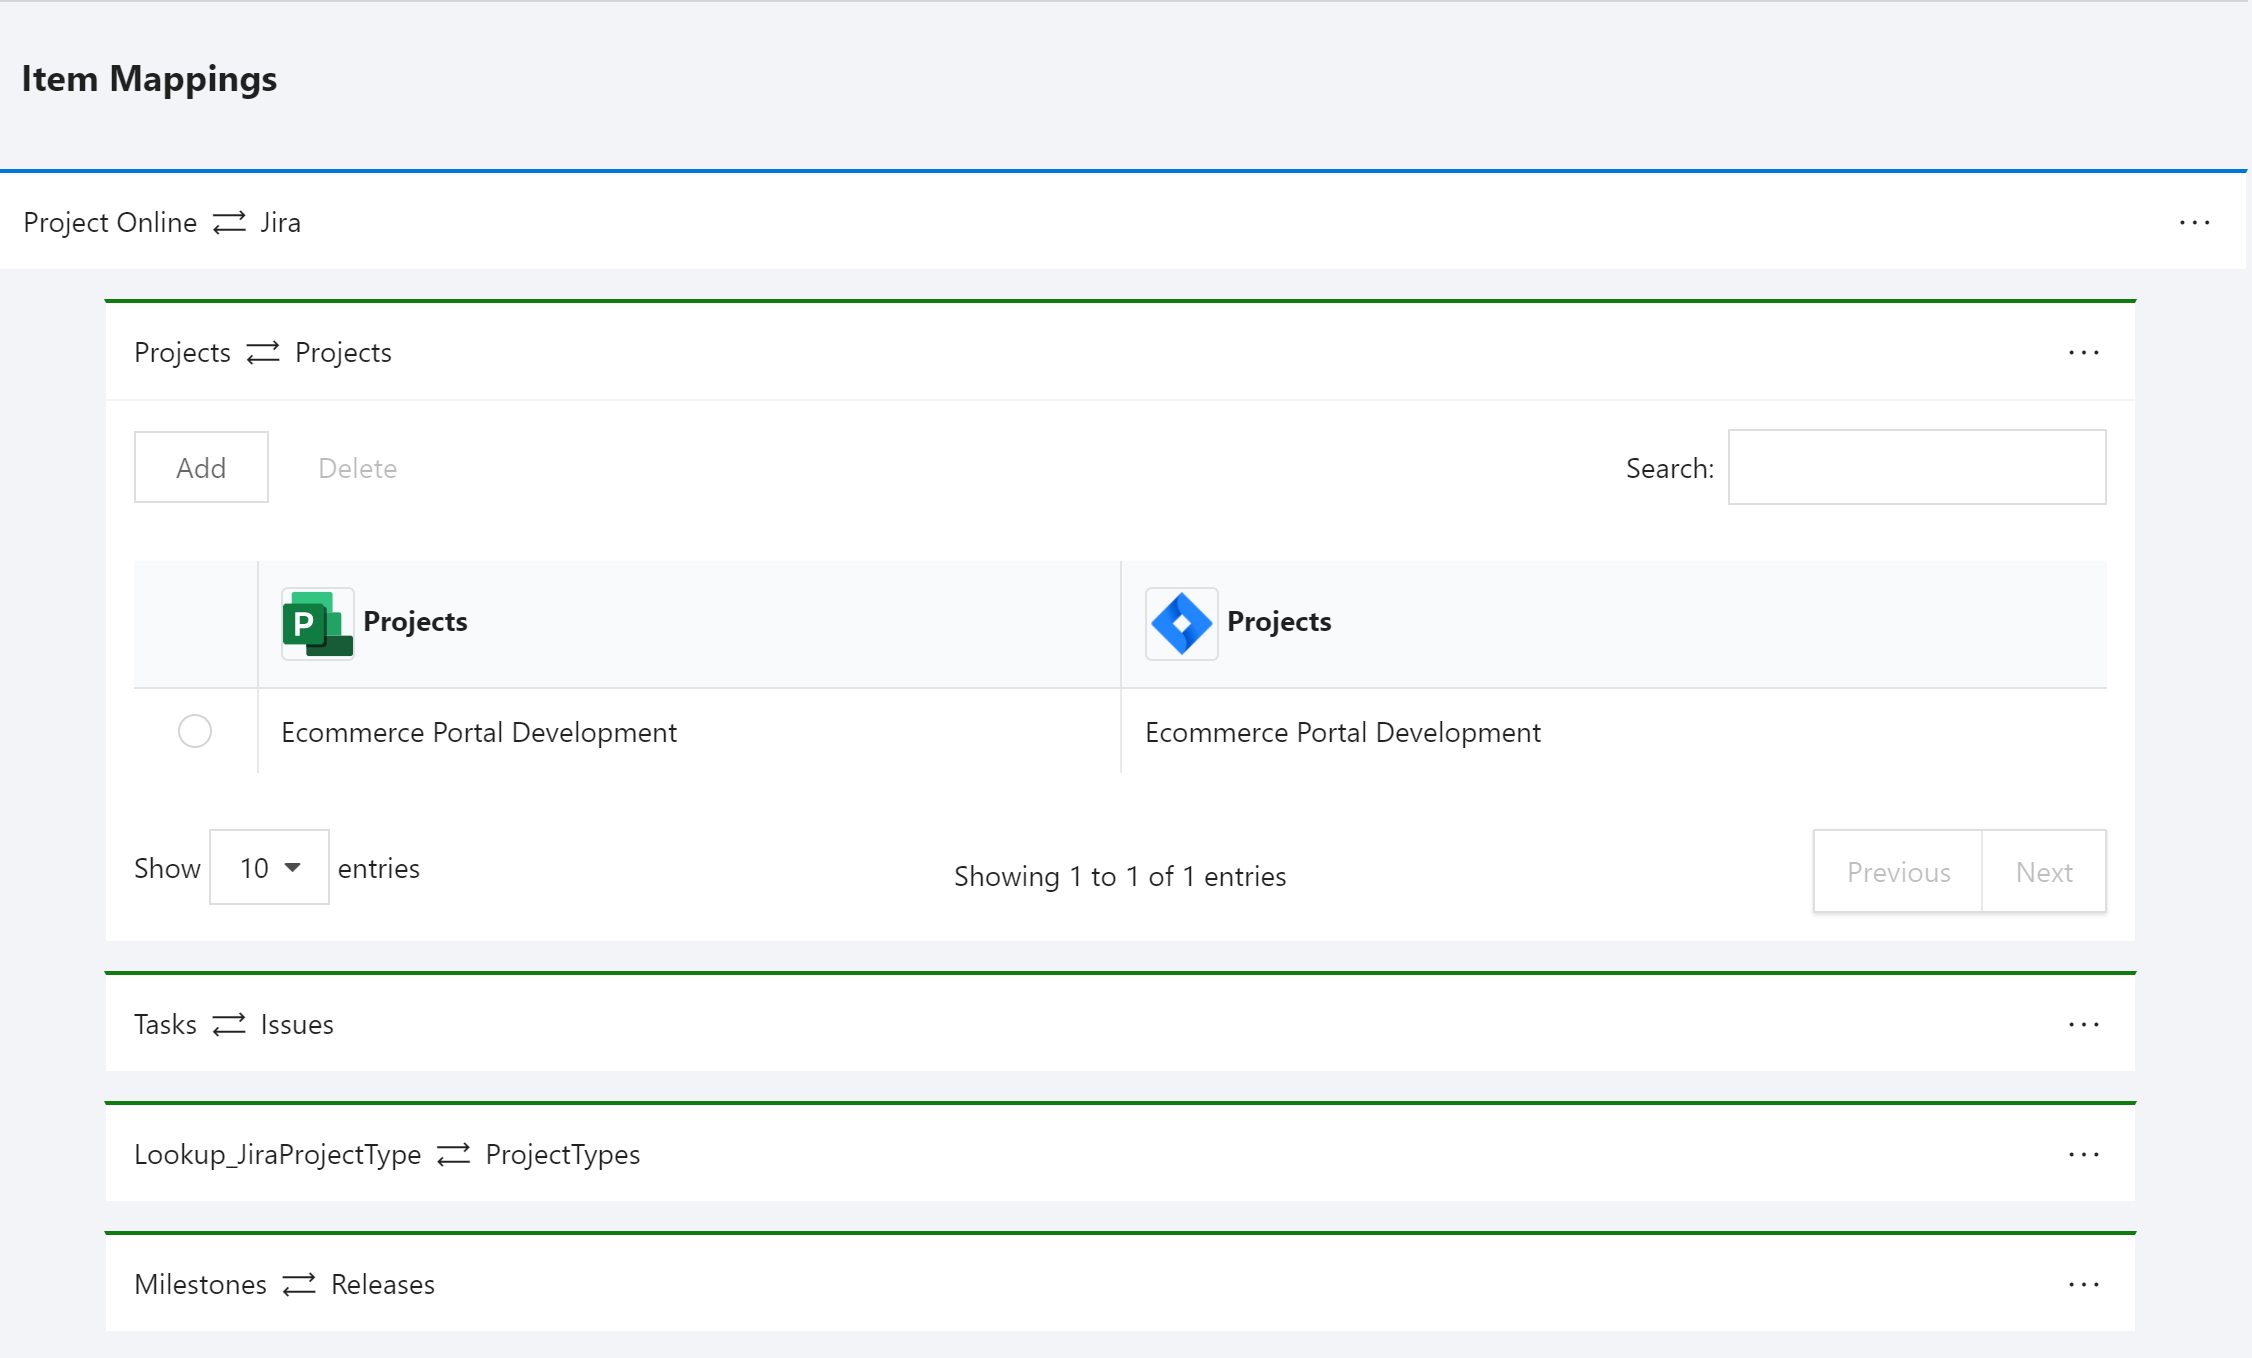This screenshot has width=2252, height=1358.
Task: Focus the Search input field
Action: tap(1916, 467)
